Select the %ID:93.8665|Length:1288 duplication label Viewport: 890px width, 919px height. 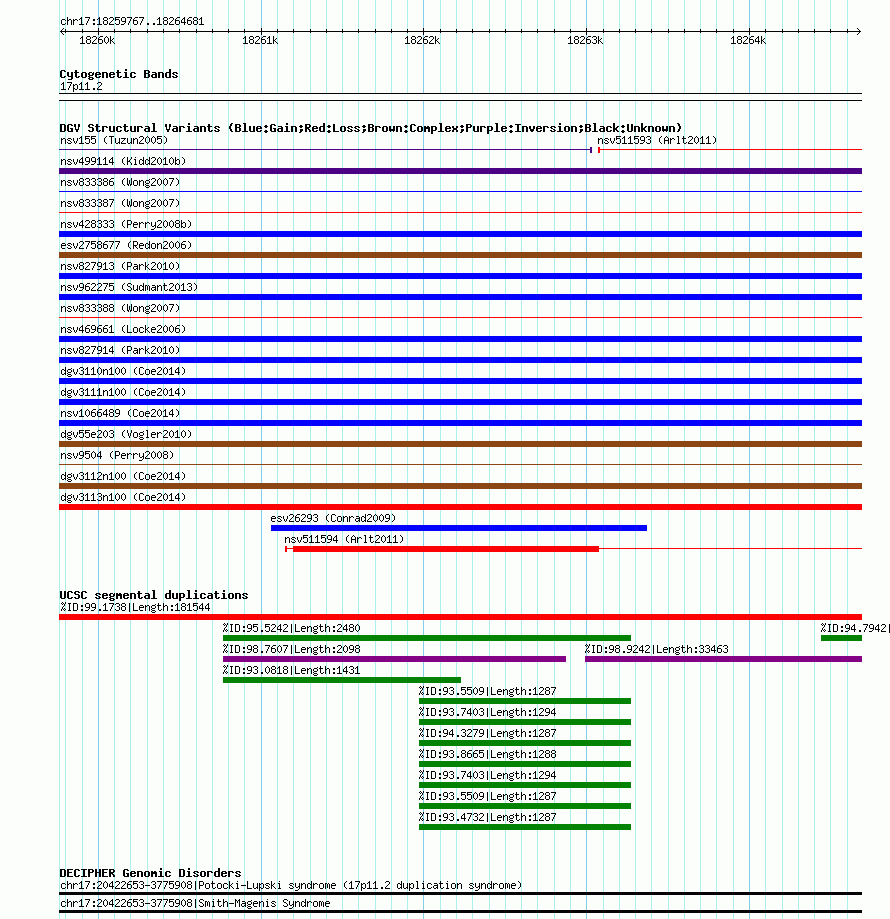tap(487, 754)
